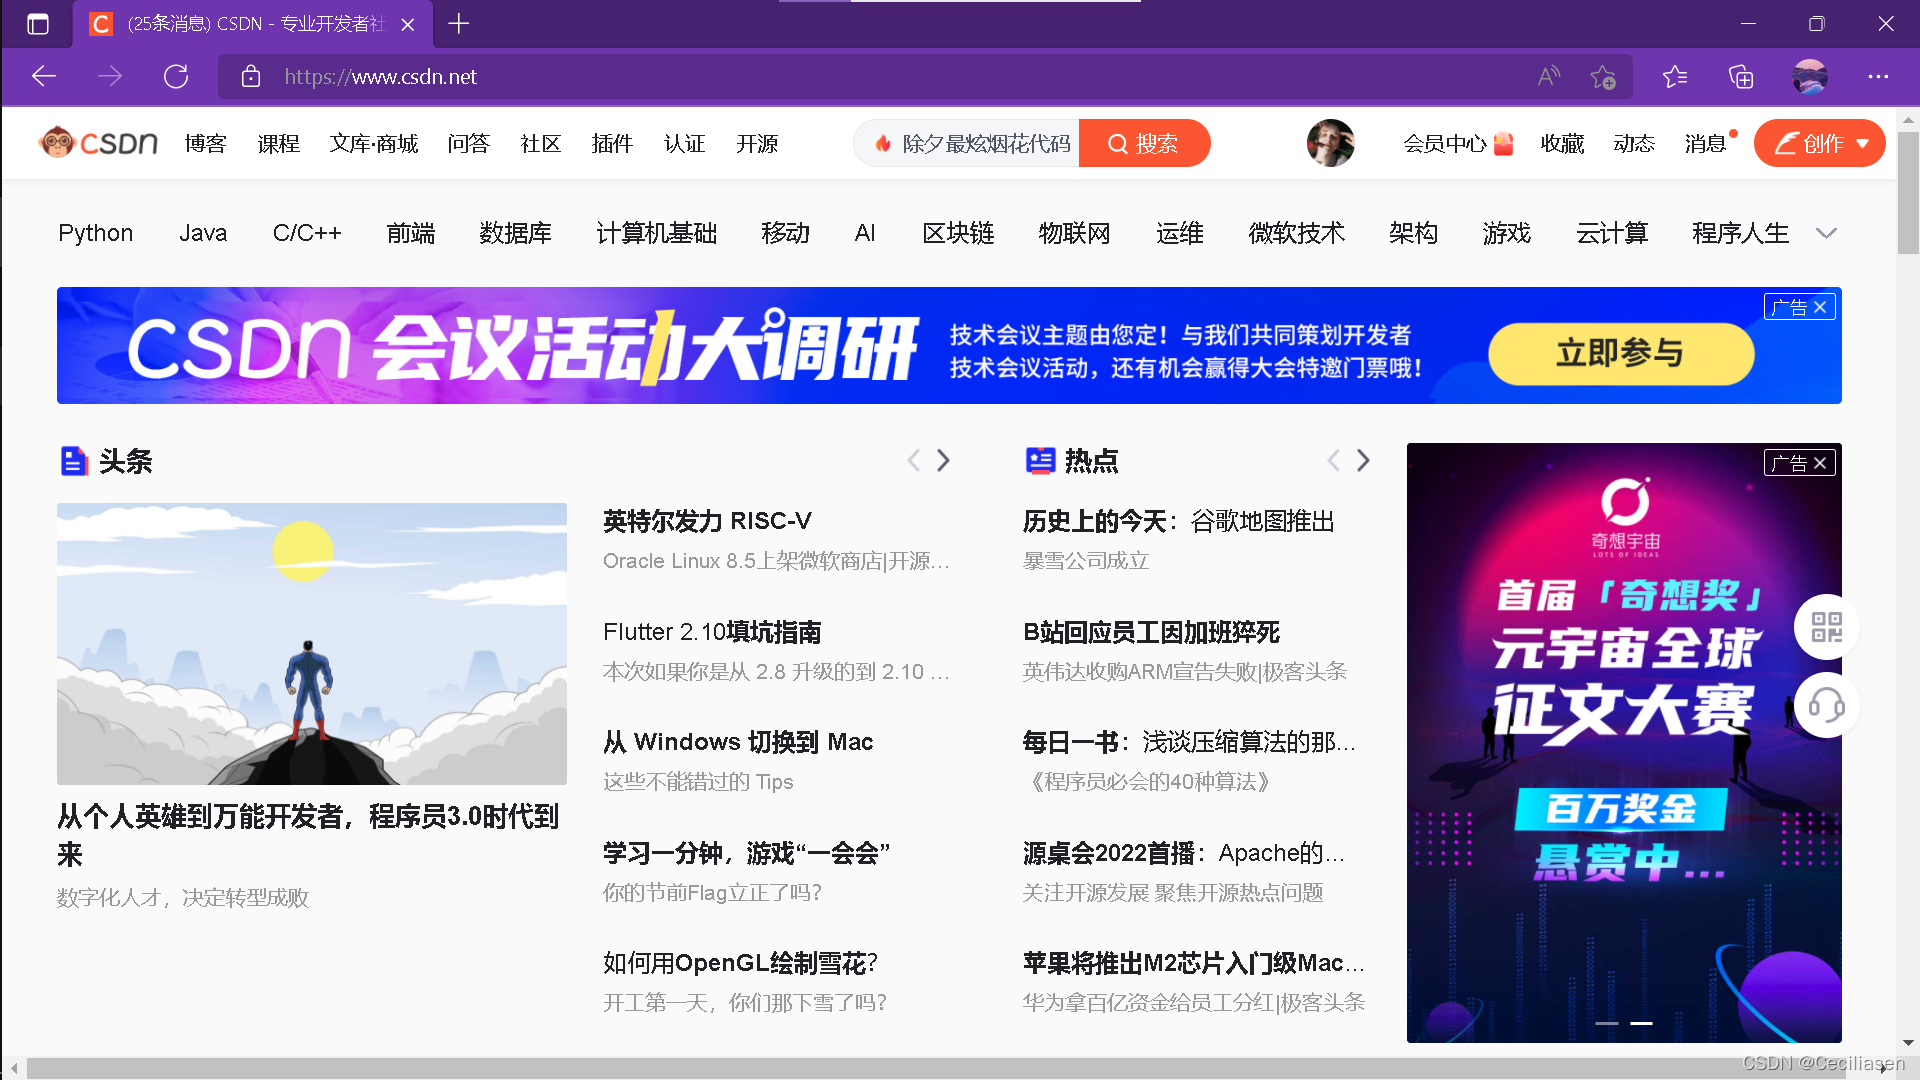Open the 创作 dropdown button

[1819, 143]
